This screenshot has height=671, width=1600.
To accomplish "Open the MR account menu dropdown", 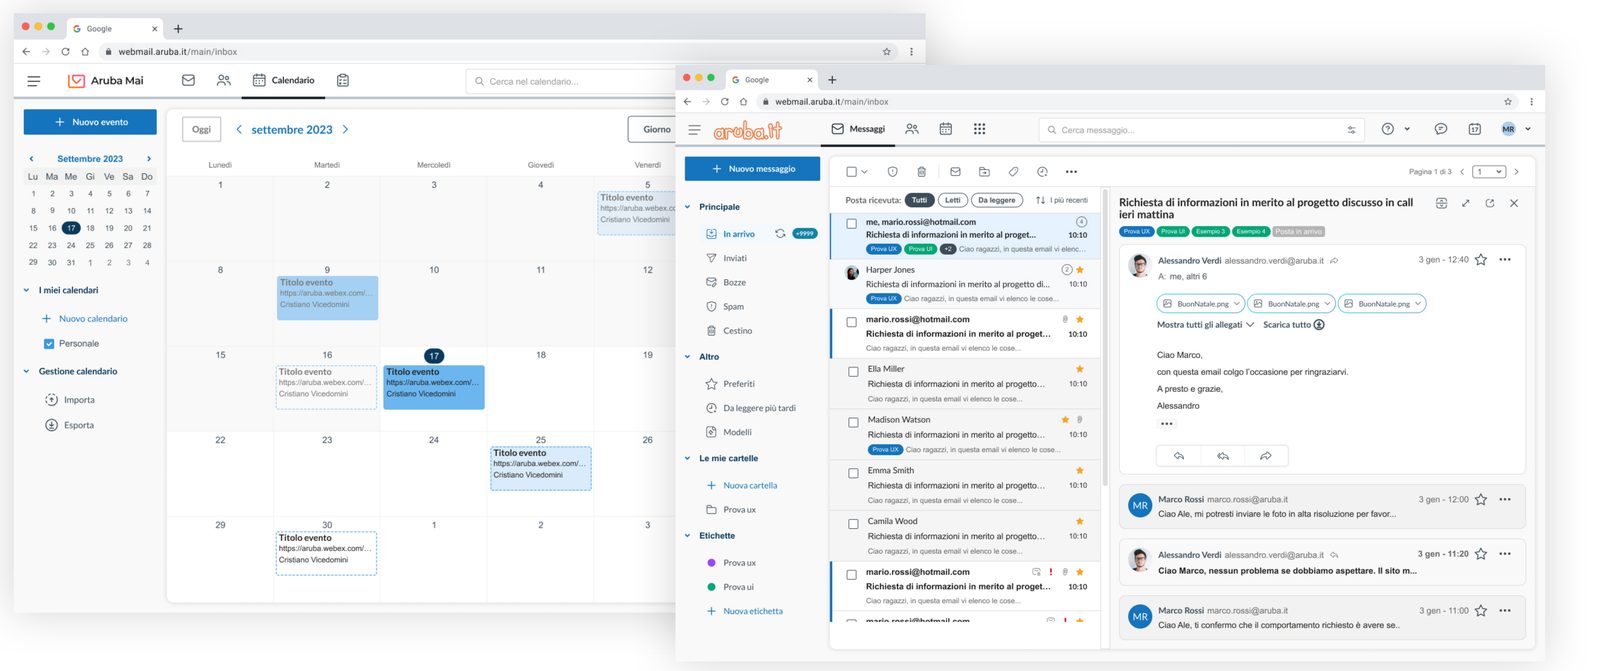I will (1516, 129).
